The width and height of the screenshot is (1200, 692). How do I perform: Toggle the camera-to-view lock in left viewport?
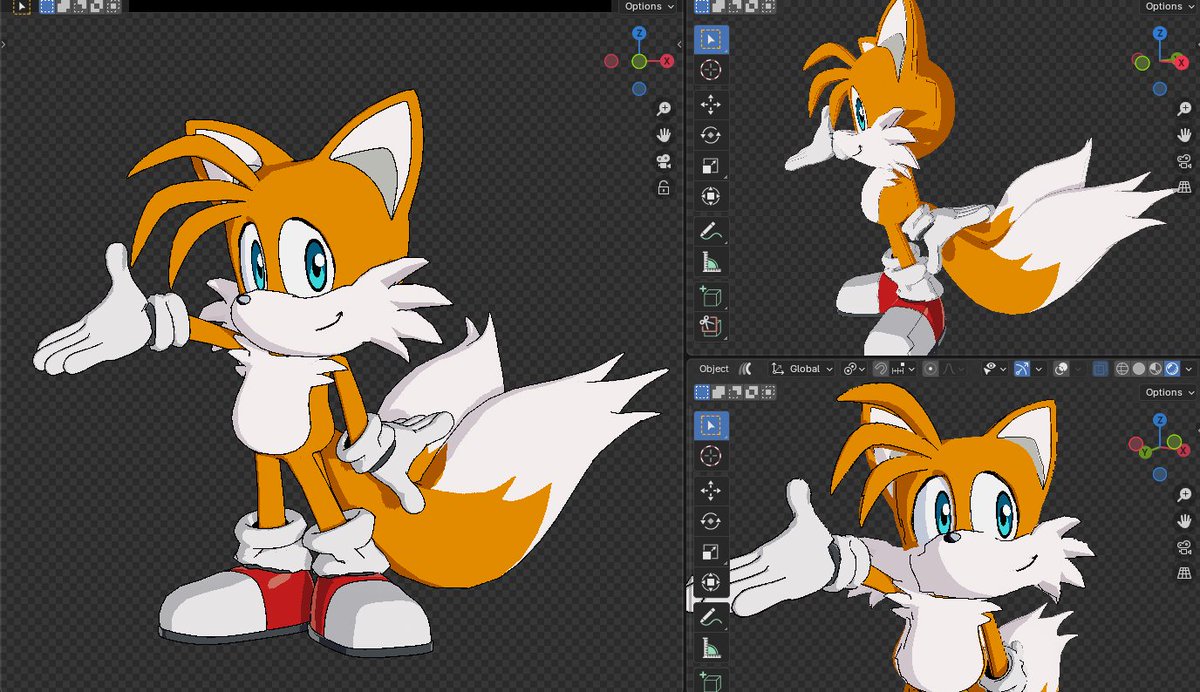[664, 188]
